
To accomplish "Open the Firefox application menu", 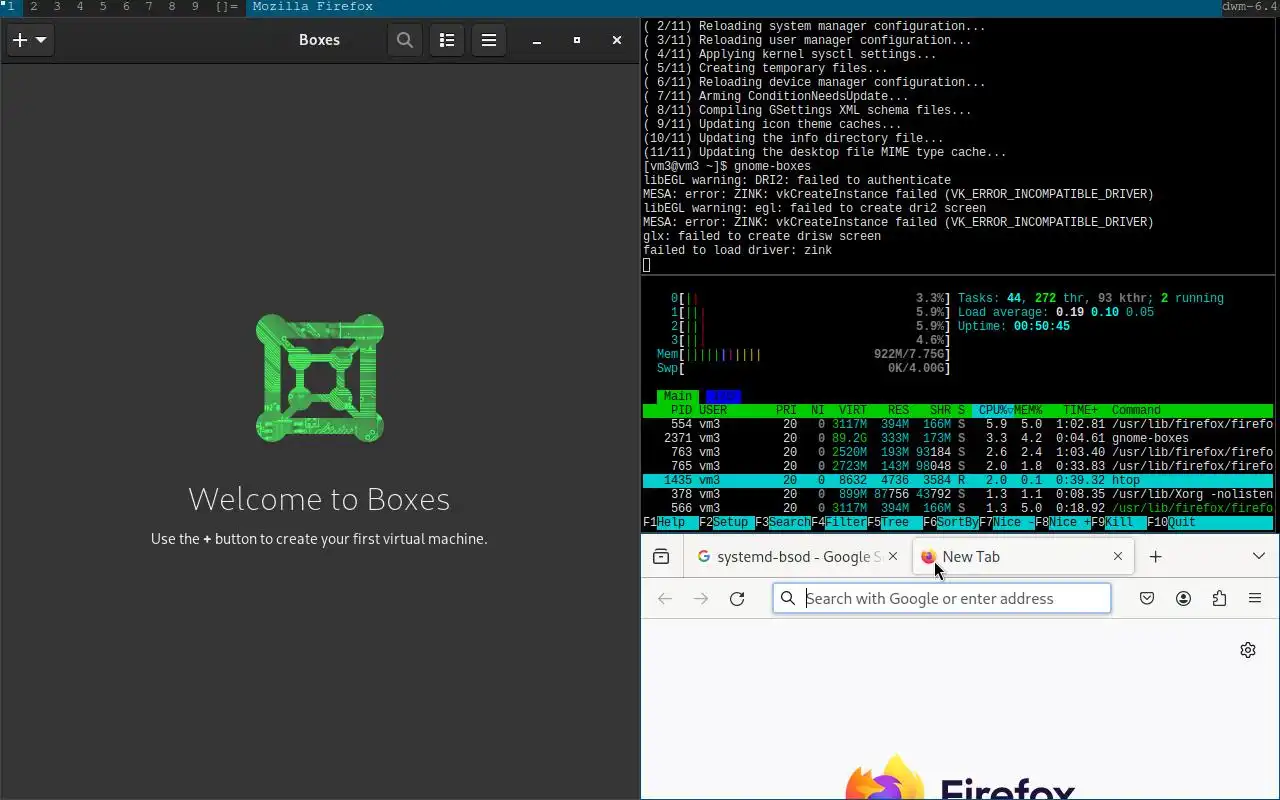I will [1255, 599].
